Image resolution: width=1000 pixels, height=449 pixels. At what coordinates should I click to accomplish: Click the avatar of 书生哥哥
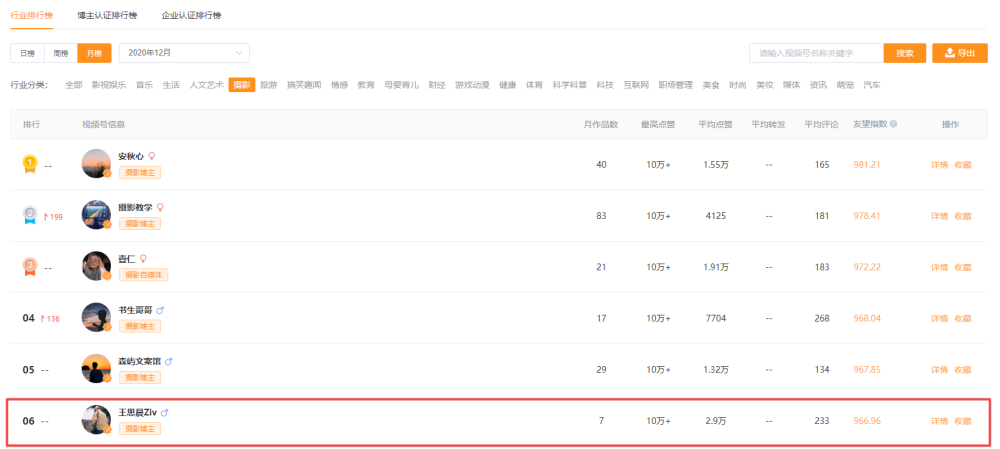pyautogui.click(x=96, y=318)
